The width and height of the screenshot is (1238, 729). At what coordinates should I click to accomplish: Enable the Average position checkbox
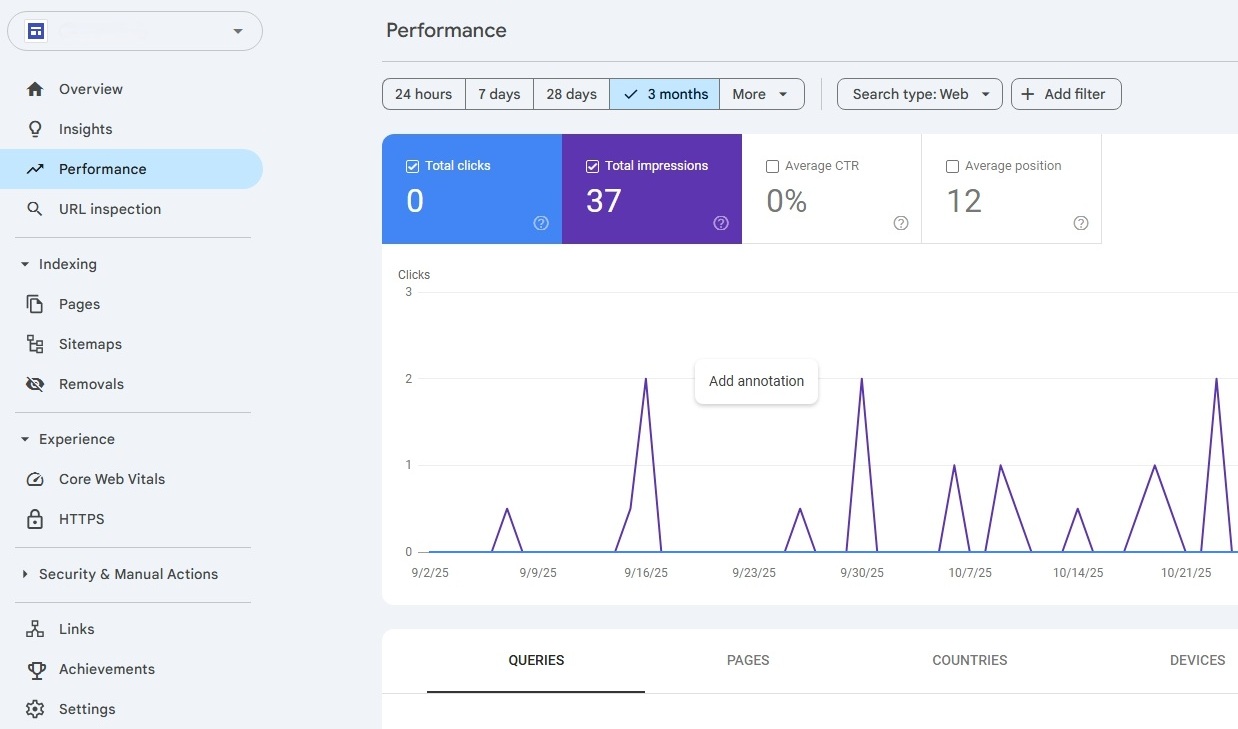[952, 166]
